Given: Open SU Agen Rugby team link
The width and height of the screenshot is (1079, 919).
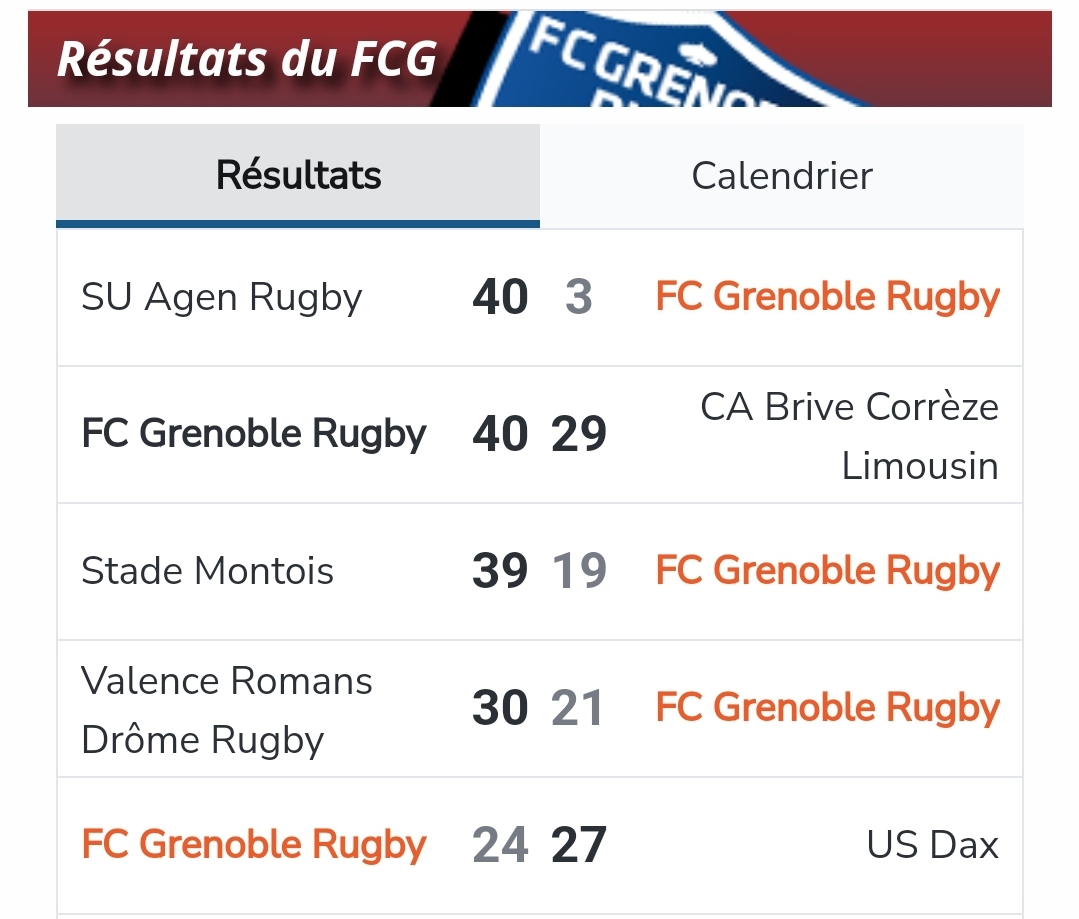Looking at the screenshot, I should click(x=222, y=297).
